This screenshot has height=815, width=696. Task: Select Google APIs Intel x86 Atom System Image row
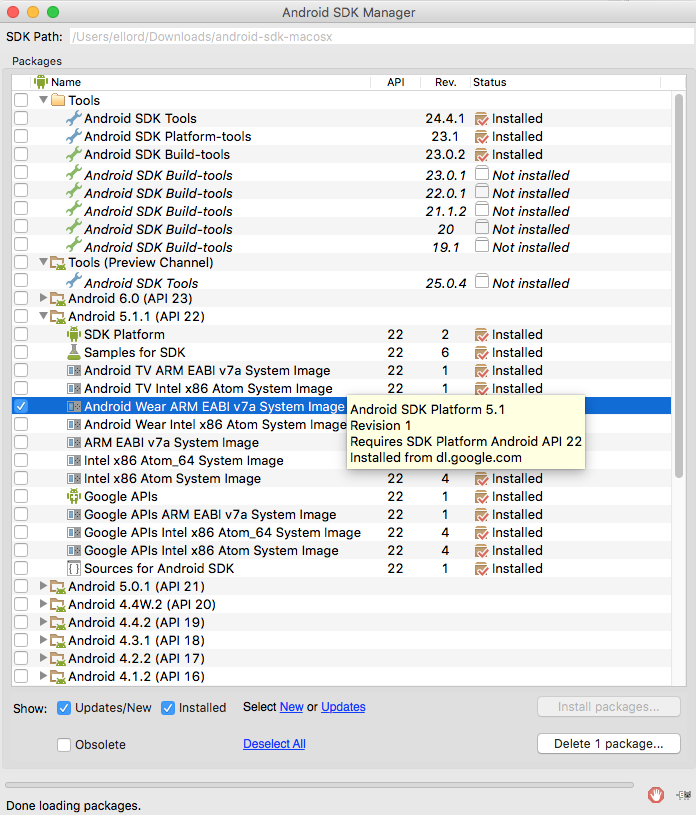tap(342, 550)
